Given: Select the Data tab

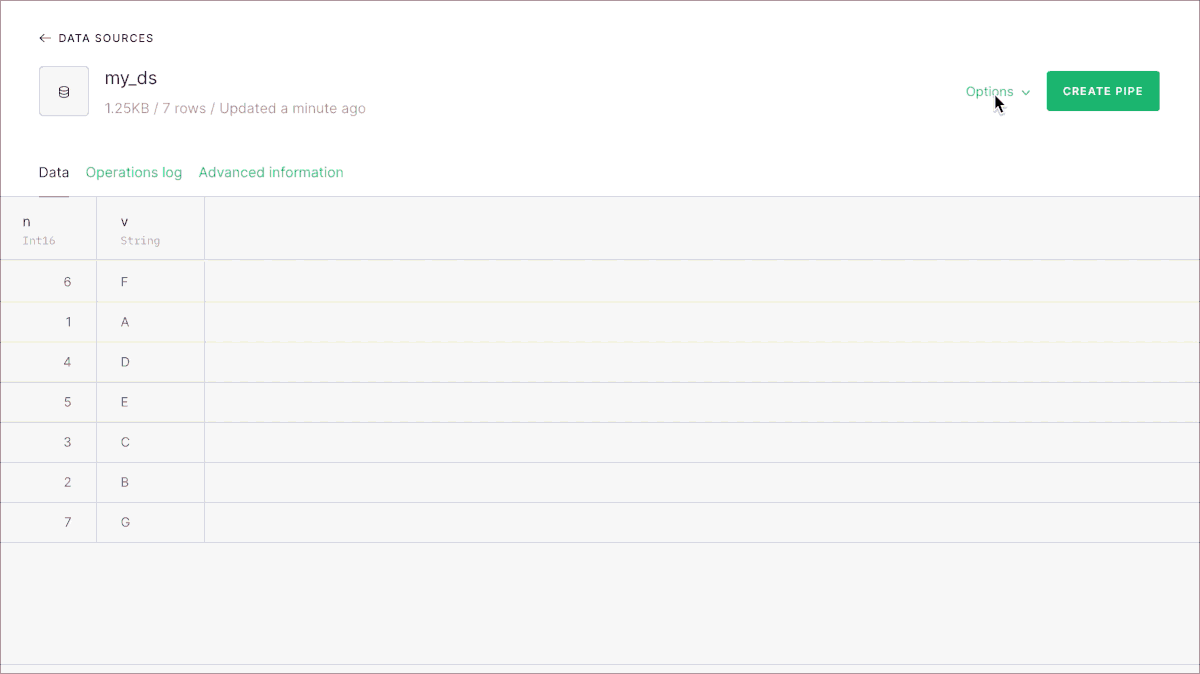Looking at the screenshot, I should [x=54, y=172].
